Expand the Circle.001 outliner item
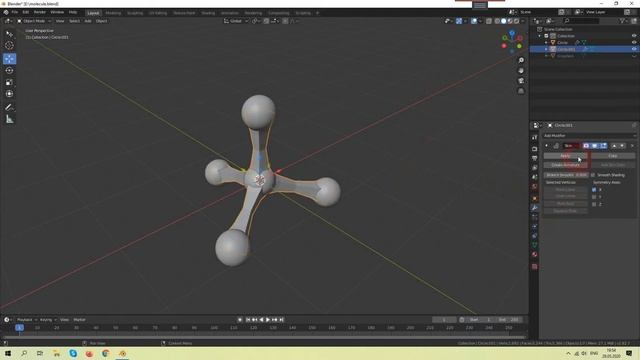The image size is (640, 360). point(546,49)
